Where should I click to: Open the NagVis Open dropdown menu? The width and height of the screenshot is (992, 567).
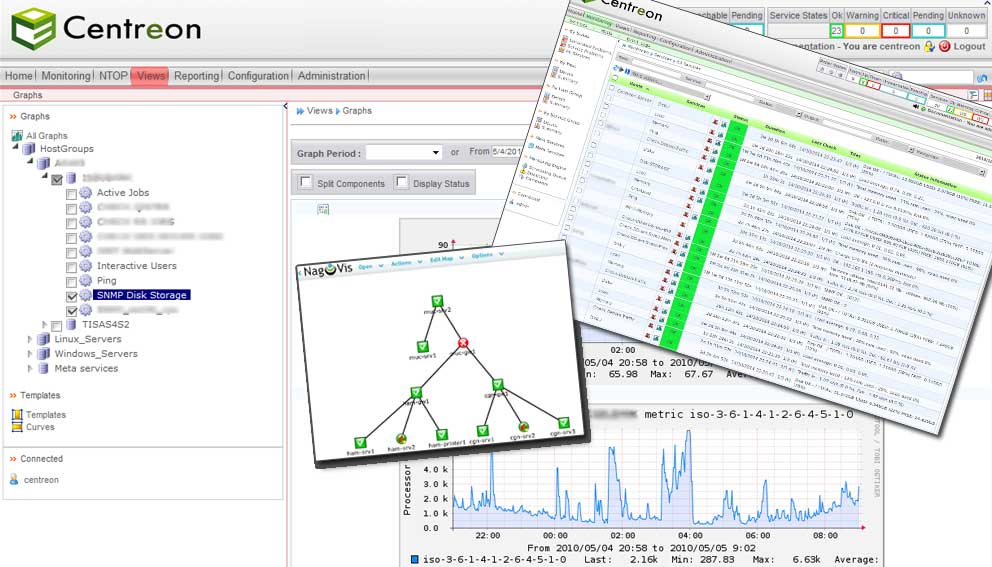tap(371, 266)
